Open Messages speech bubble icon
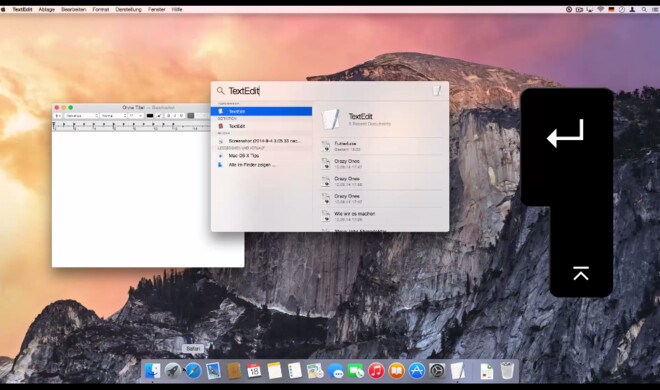 coord(335,371)
